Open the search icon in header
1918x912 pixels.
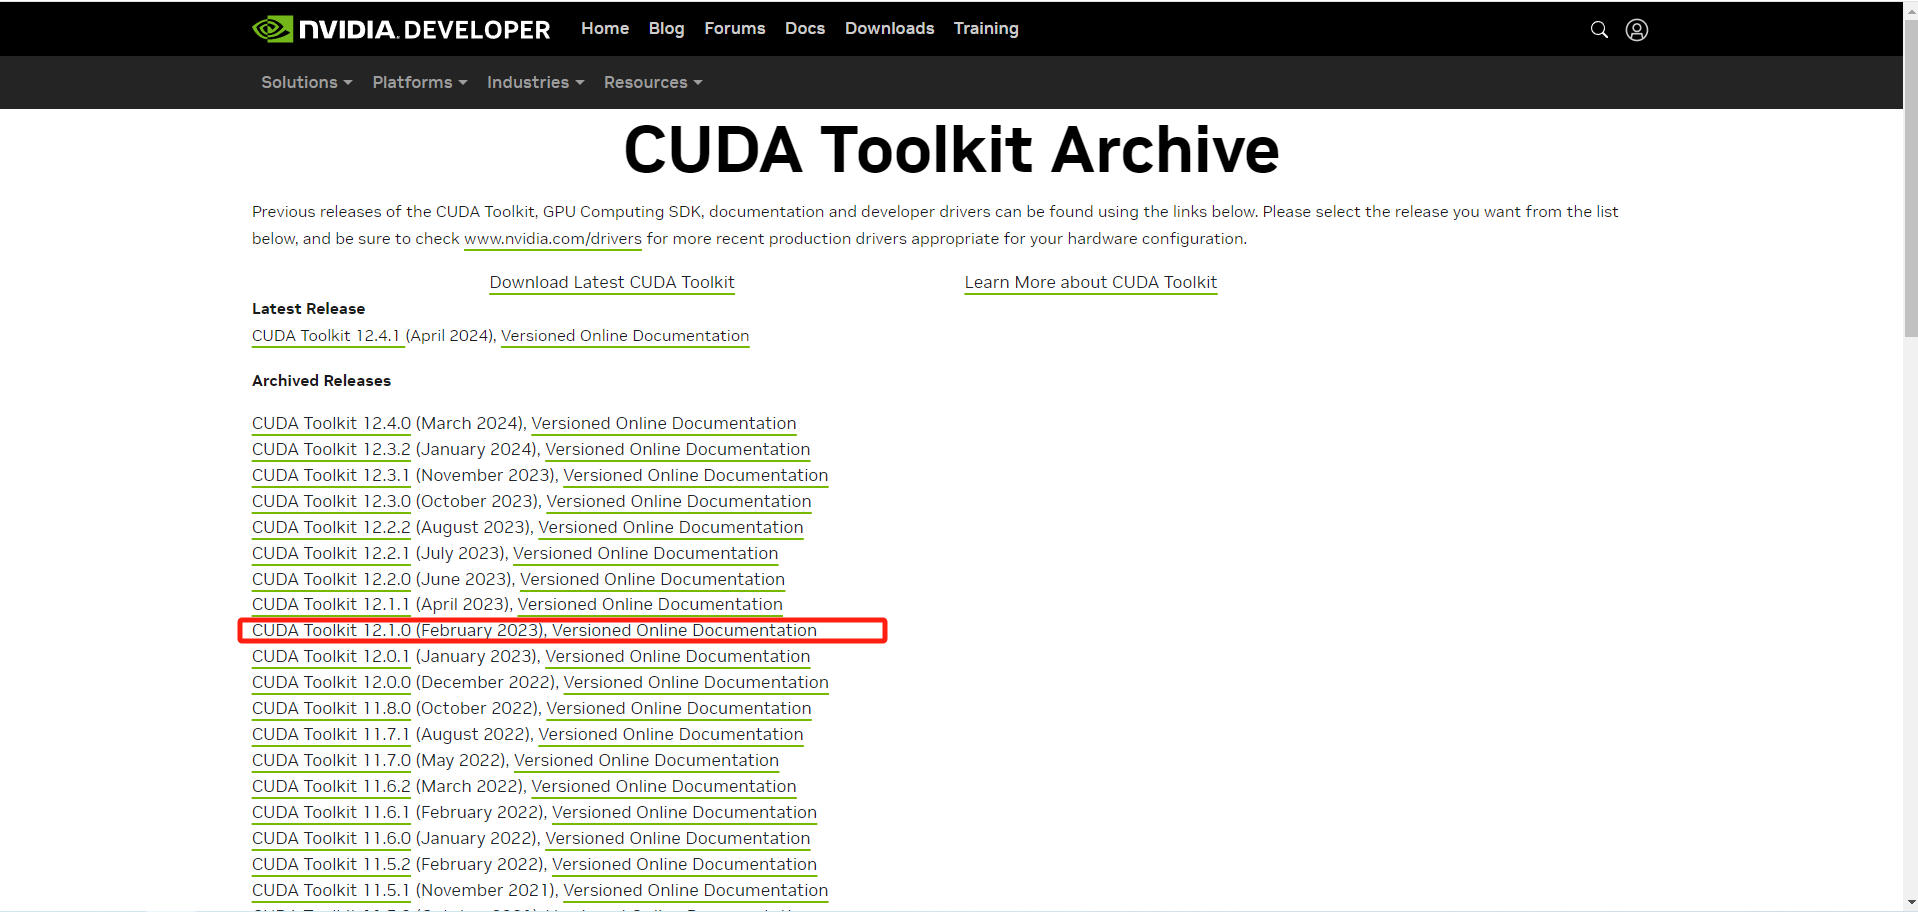[x=1599, y=30]
